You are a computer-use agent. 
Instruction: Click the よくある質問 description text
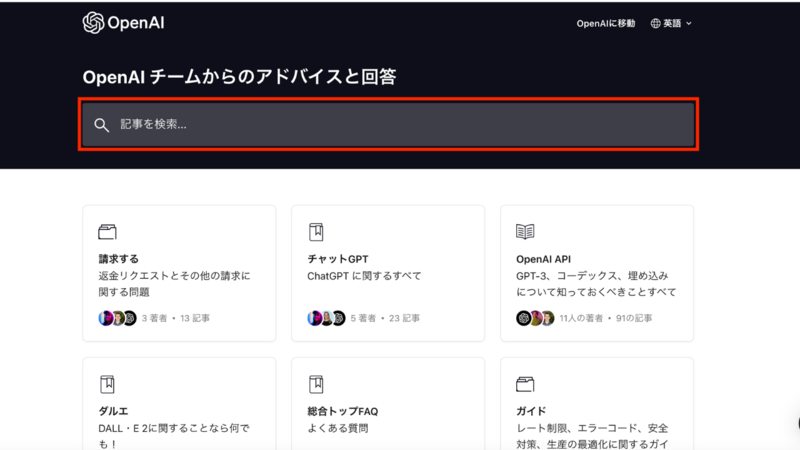[338, 429]
